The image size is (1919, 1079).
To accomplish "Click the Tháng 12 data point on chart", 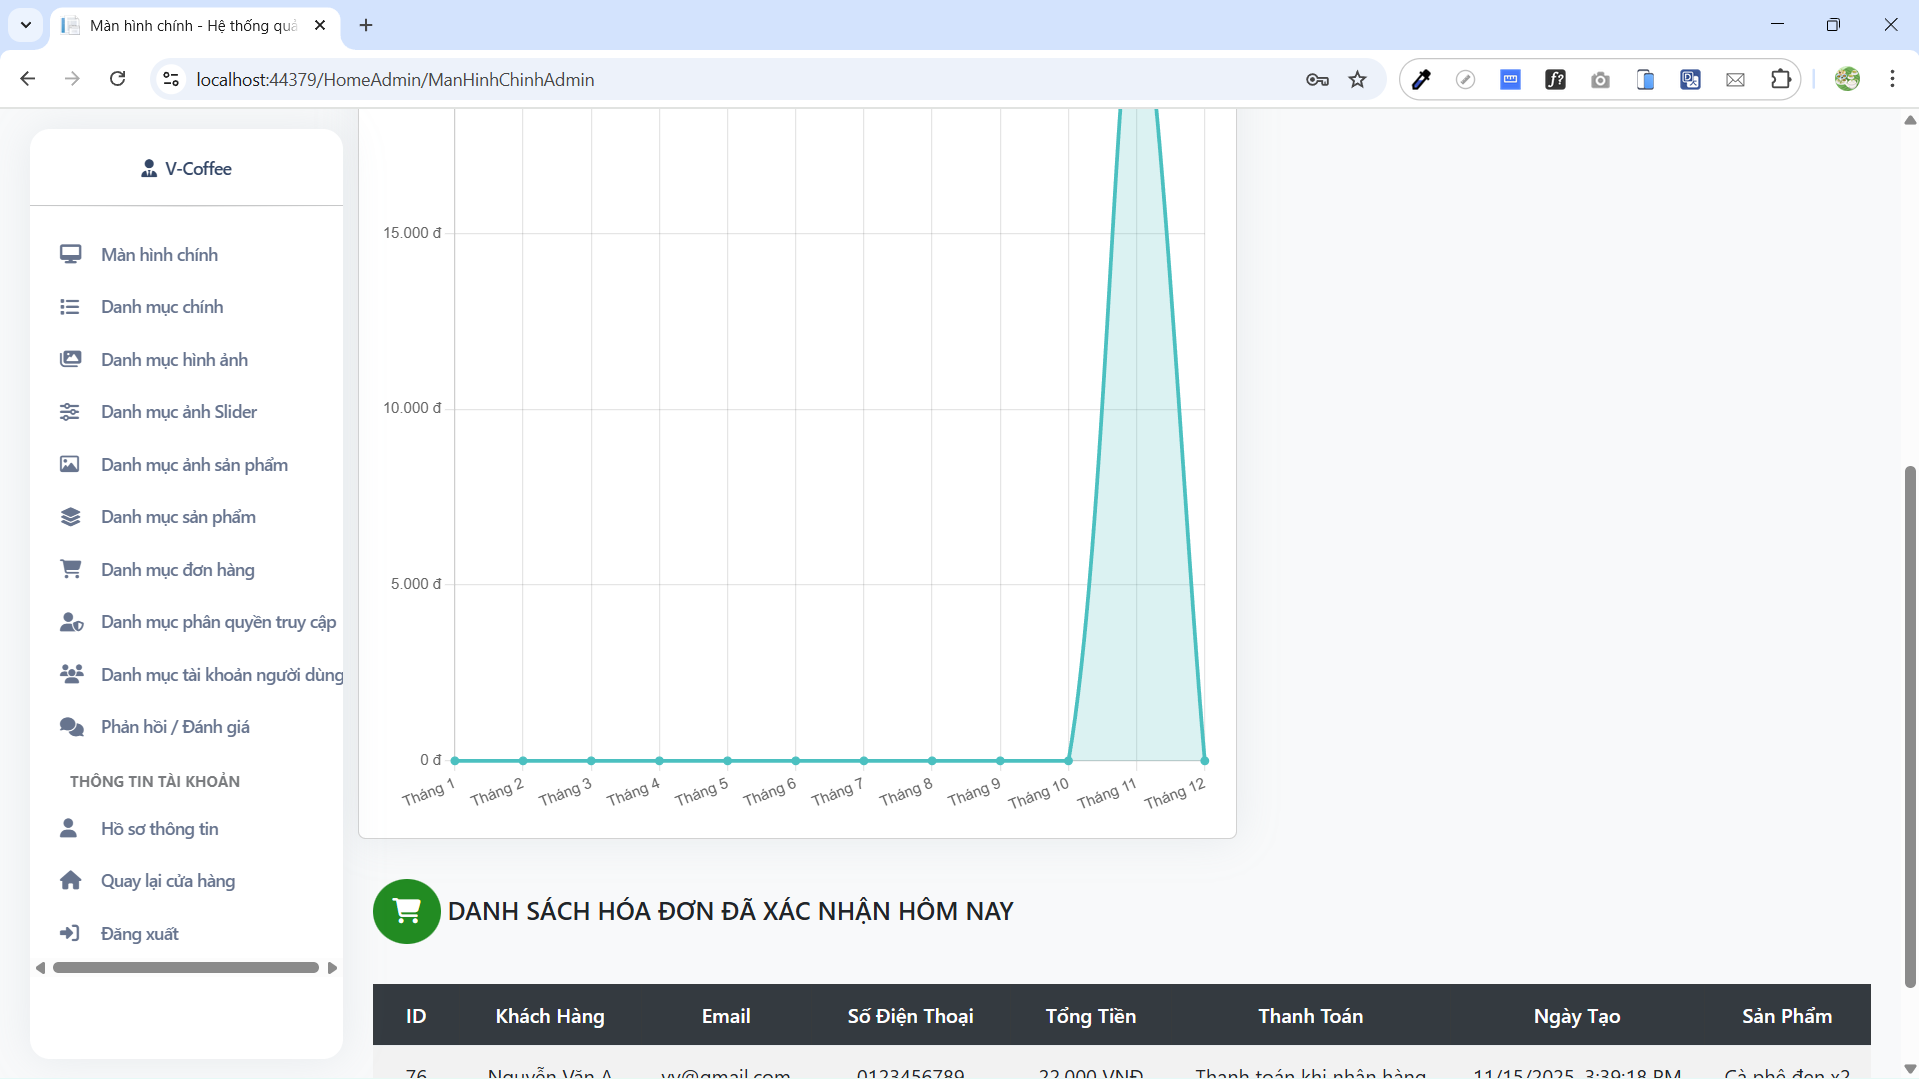I will pyautogui.click(x=1204, y=761).
